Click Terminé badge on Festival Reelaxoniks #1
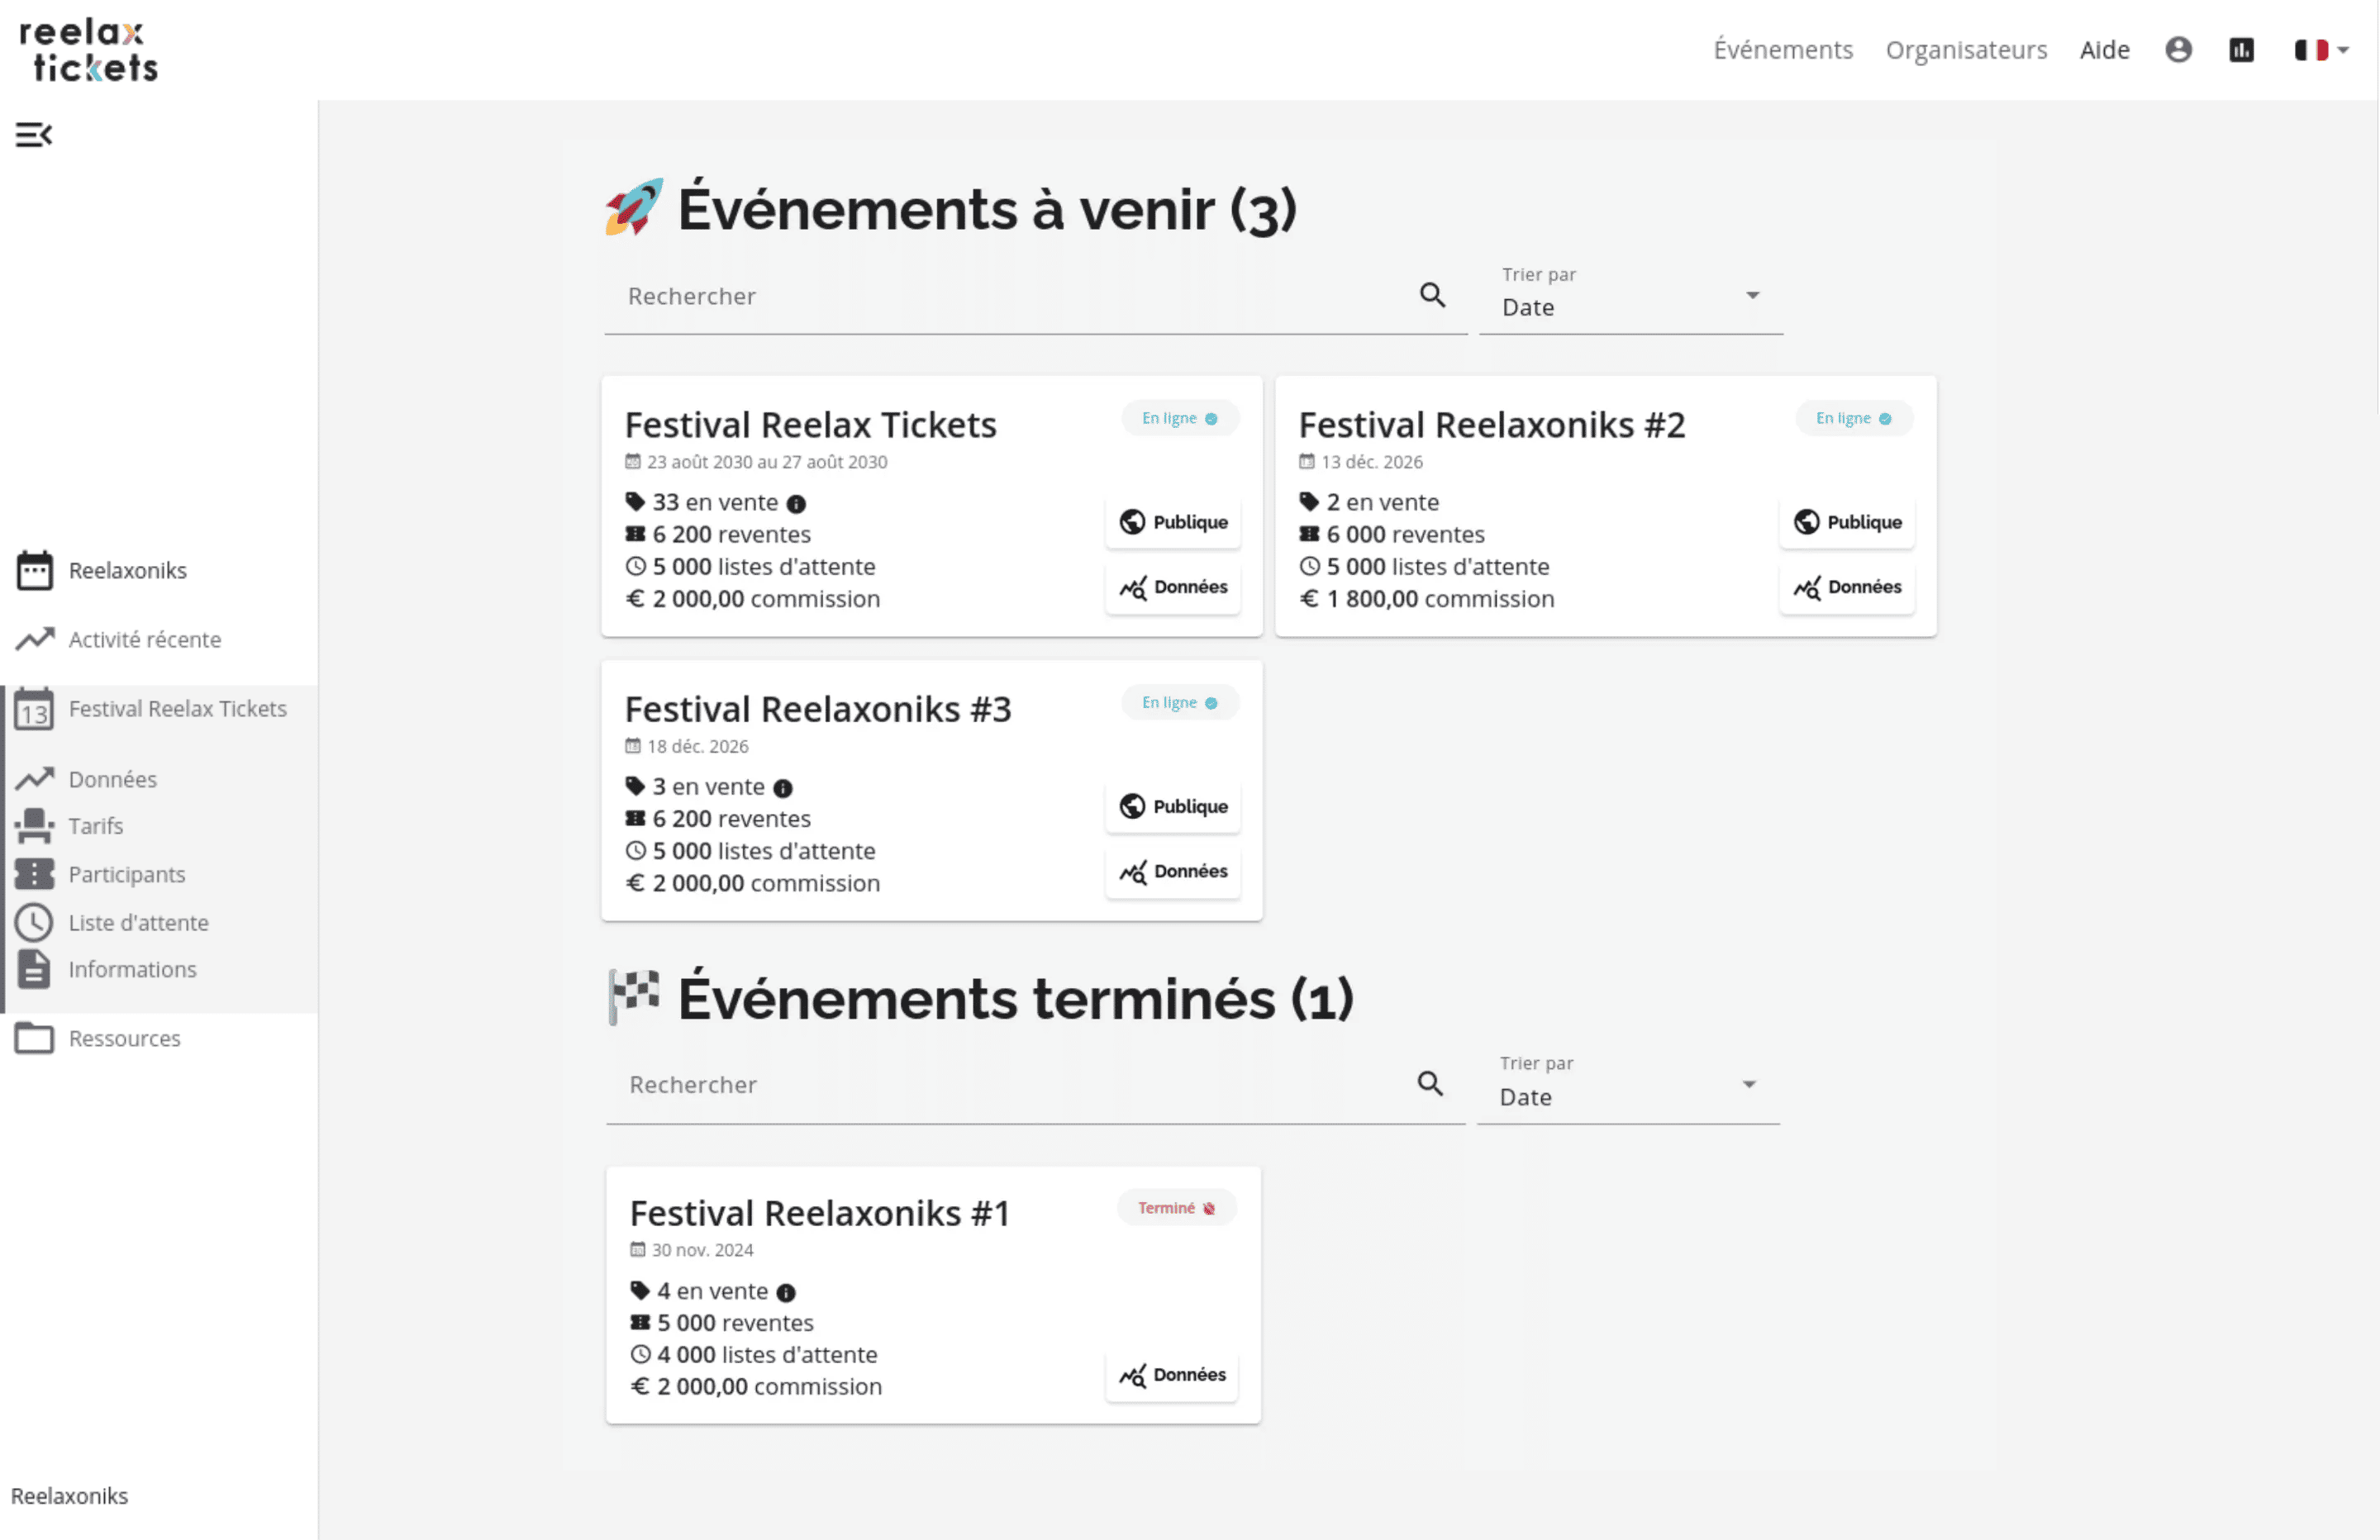 coord(1177,1208)
